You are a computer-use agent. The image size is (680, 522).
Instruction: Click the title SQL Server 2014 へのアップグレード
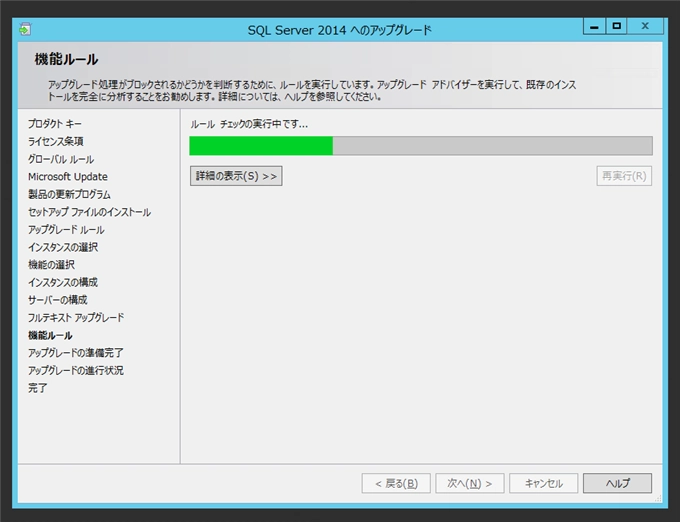pos(340,30)
